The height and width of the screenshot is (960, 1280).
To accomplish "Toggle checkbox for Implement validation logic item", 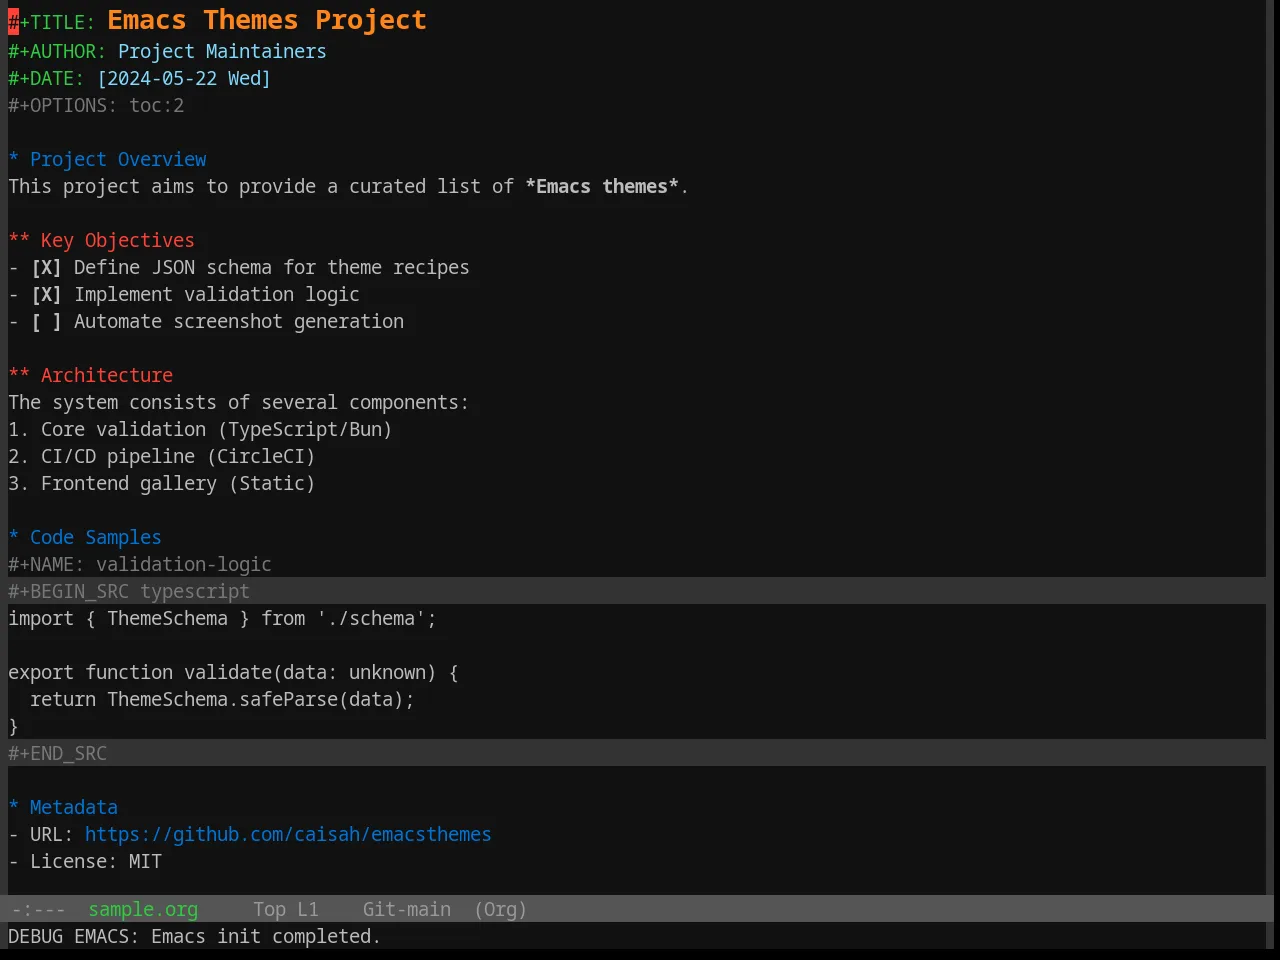I will click(46, 295).
